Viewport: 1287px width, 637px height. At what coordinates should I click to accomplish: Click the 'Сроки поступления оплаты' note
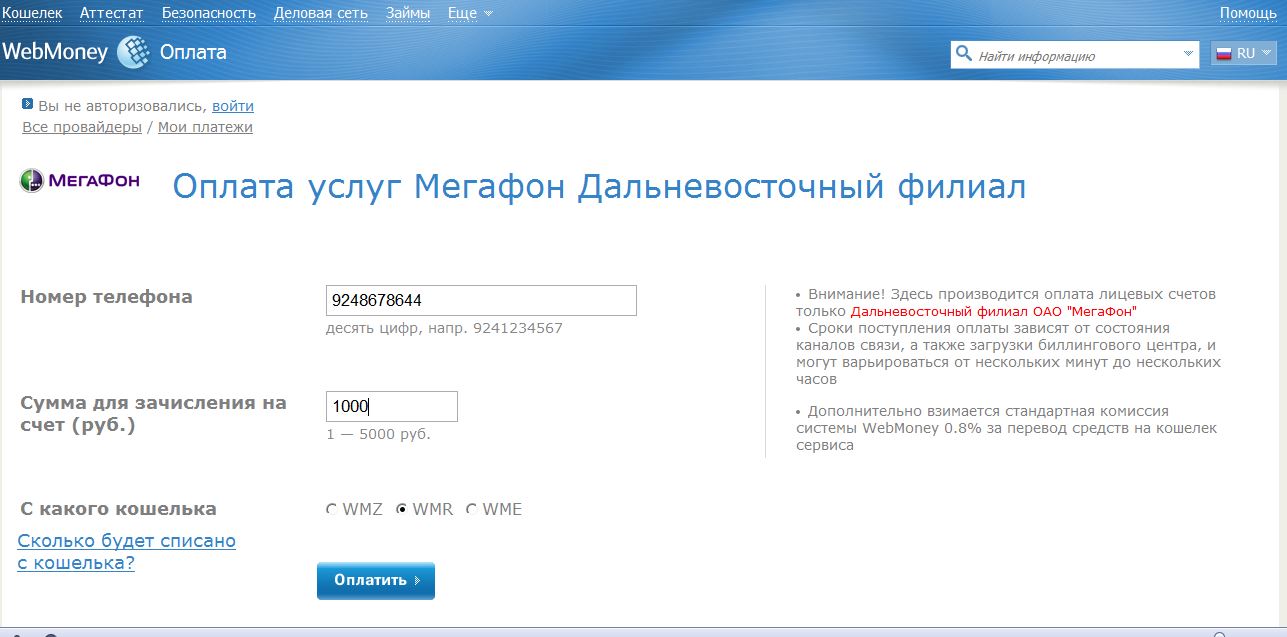(x=1008, y=354)
